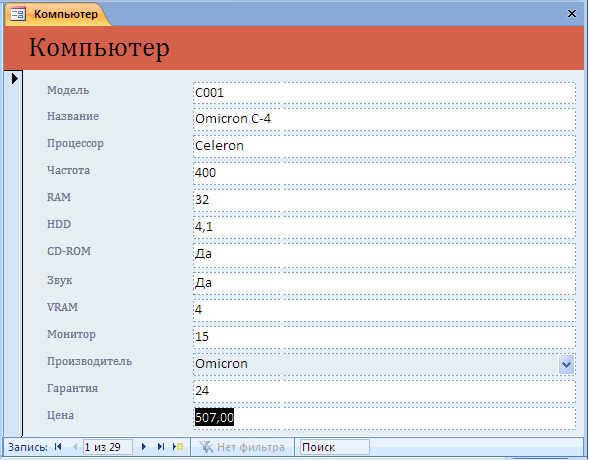Viewport: 589px width, 460px height.
Task: Click the Монитор label
Action: (71, 335)
